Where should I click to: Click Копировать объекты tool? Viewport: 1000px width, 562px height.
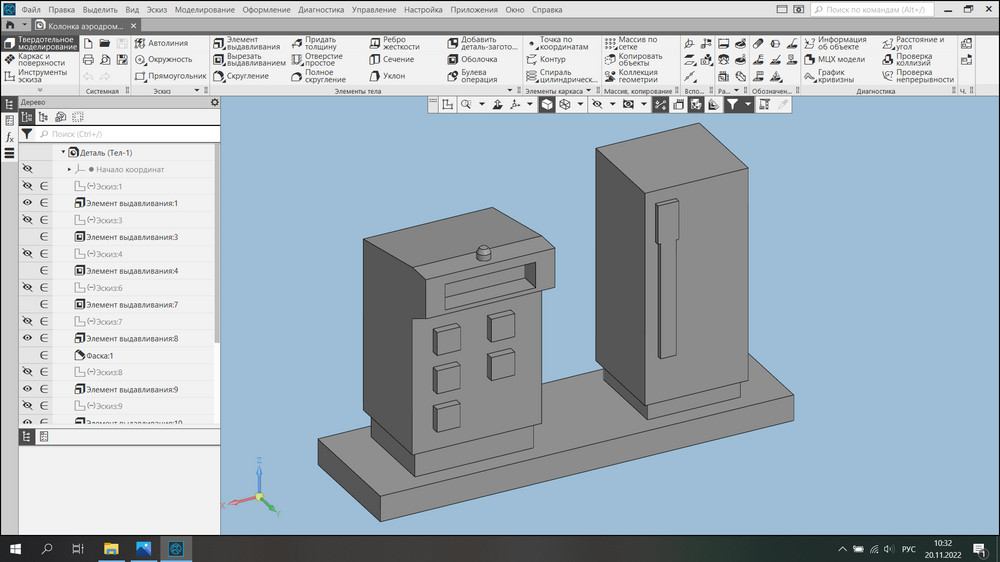pyautogui.click(x=634, y=59)
